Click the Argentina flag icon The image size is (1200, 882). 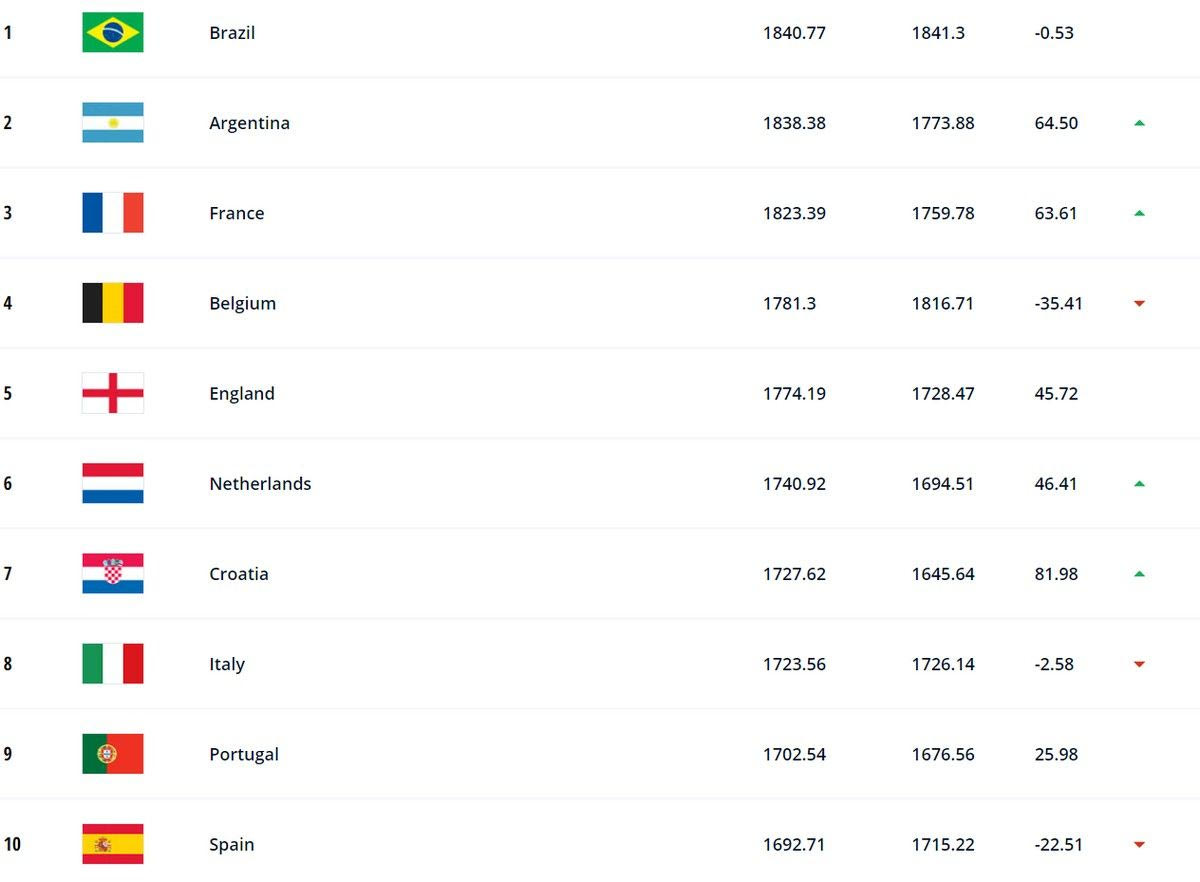(x=112, y=123)
